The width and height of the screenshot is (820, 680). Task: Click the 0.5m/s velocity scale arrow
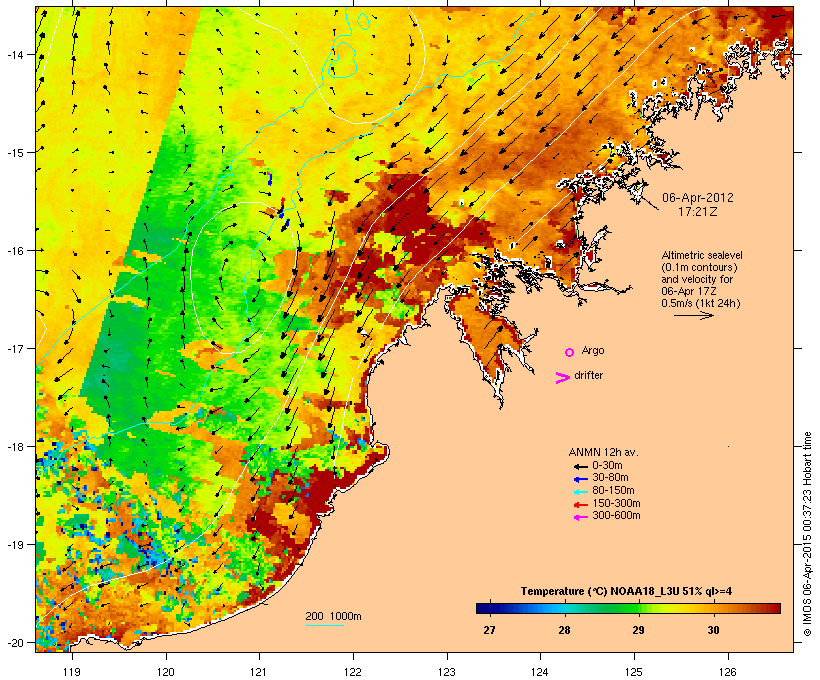(x=693, y=315)
